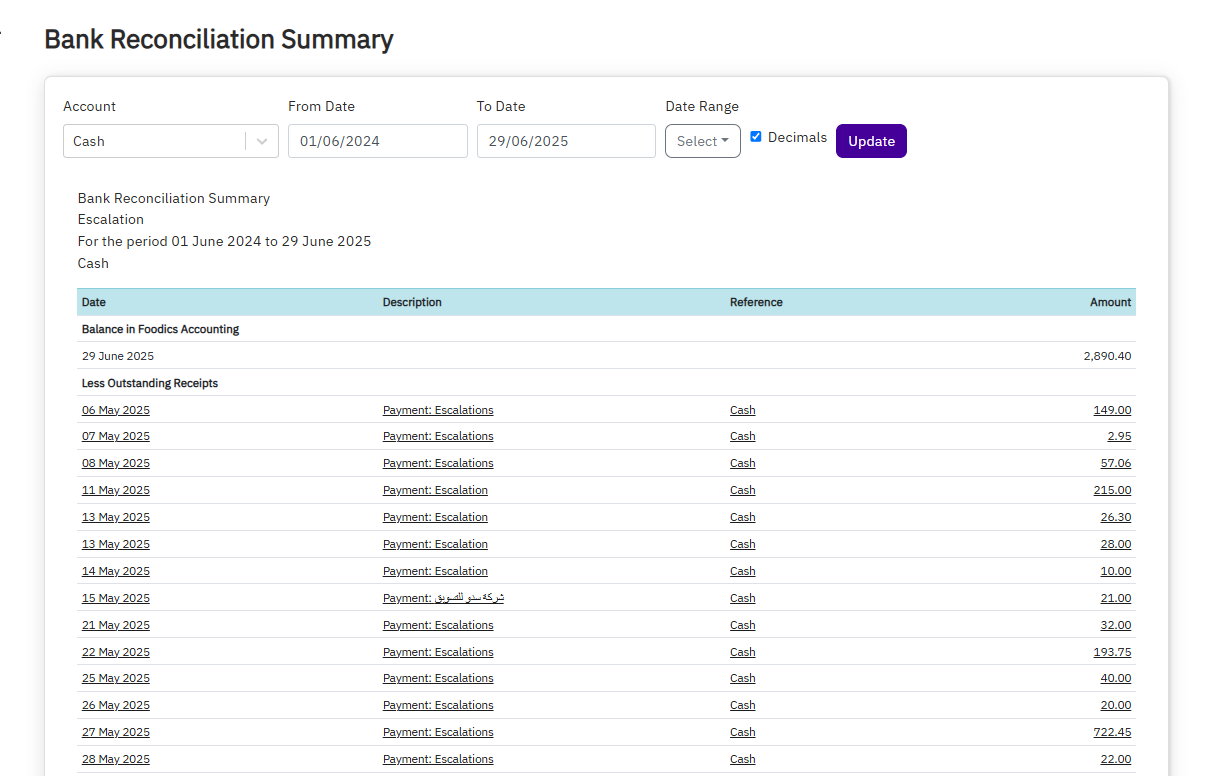This screenshot has height=776, width=1225.
Task: Open the Date Range Select dropdown
Action: [702, 140]
